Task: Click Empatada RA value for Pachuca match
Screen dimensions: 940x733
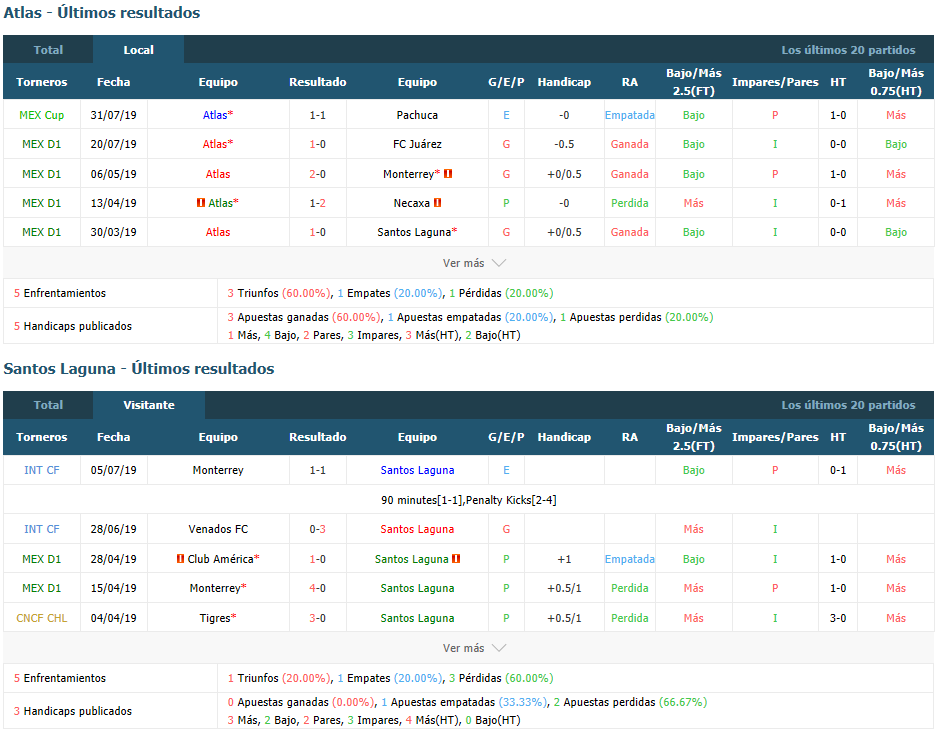Action: [629, 115]
